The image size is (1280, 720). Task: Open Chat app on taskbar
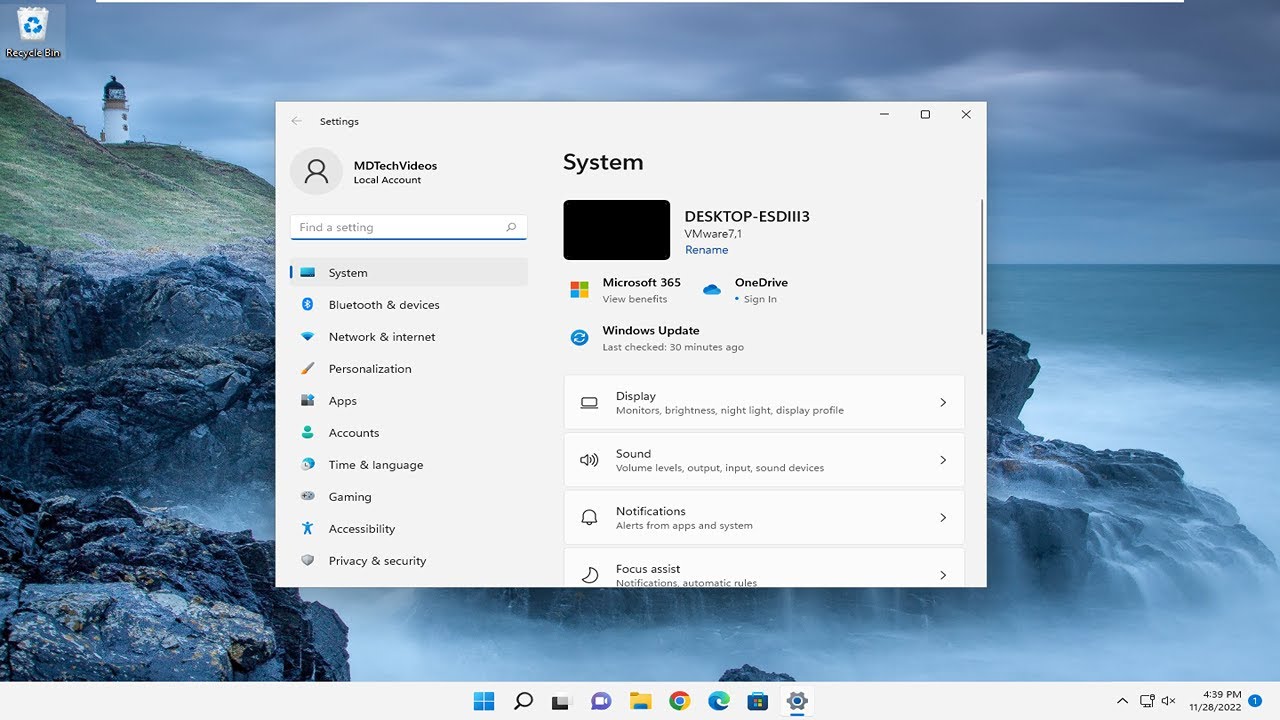(601, 701)
